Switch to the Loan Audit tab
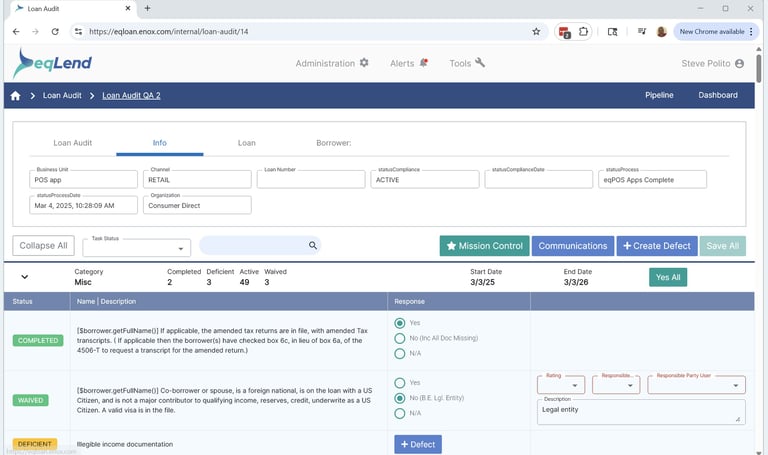Screen dimensions: 768x455 [x=72, y=143]
